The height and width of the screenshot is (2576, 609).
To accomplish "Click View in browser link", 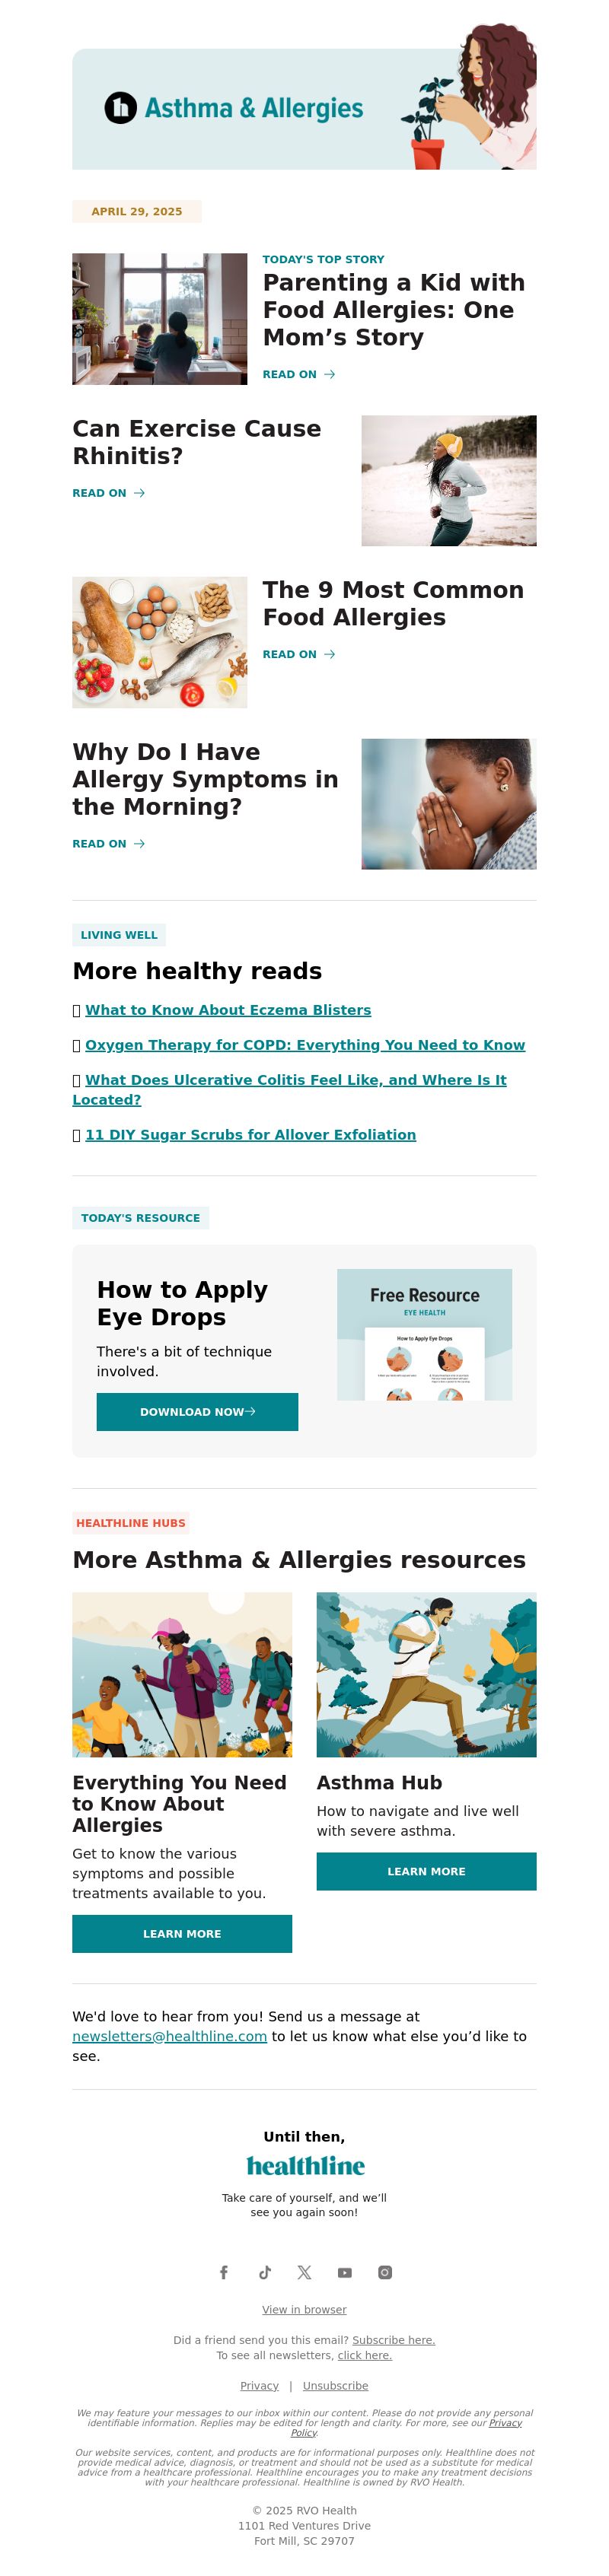I will [304, 2309].
